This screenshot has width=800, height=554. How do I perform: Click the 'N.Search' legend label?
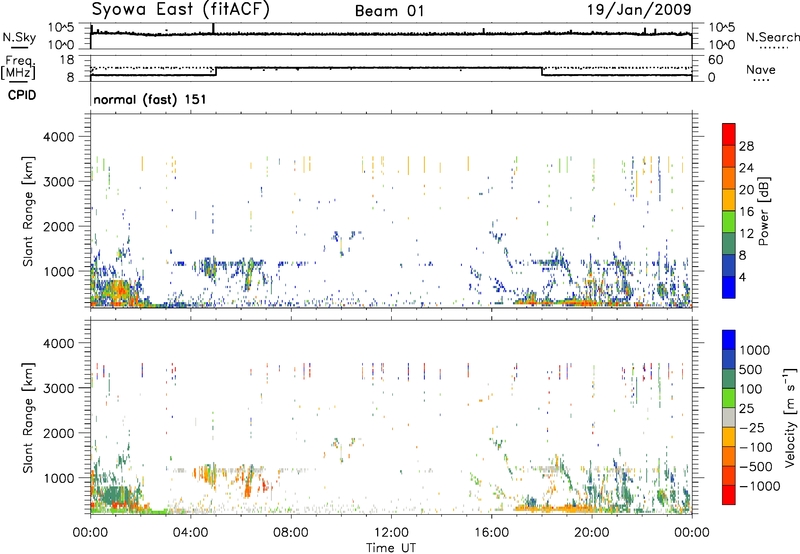(772, 37)
